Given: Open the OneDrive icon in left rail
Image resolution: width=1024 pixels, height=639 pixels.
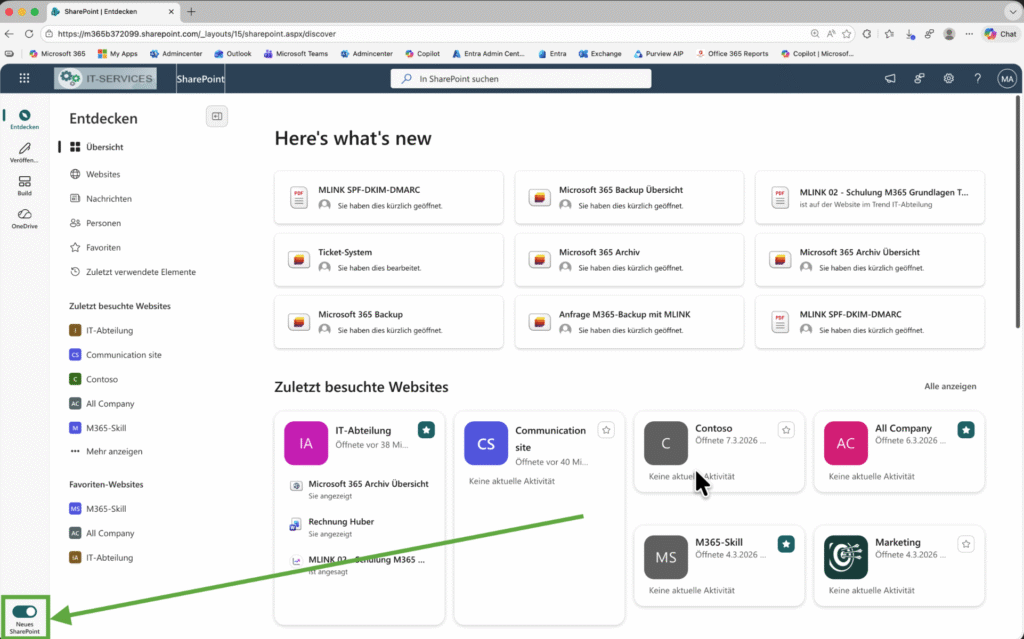Looking at the screenshot, I should pos(24,219).
